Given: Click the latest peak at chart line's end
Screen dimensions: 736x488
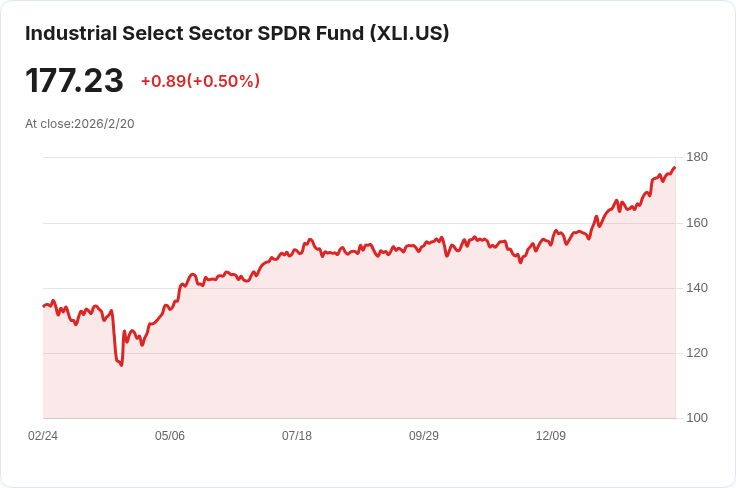Looking at the screenshot, I should click(x=675, y=168).
